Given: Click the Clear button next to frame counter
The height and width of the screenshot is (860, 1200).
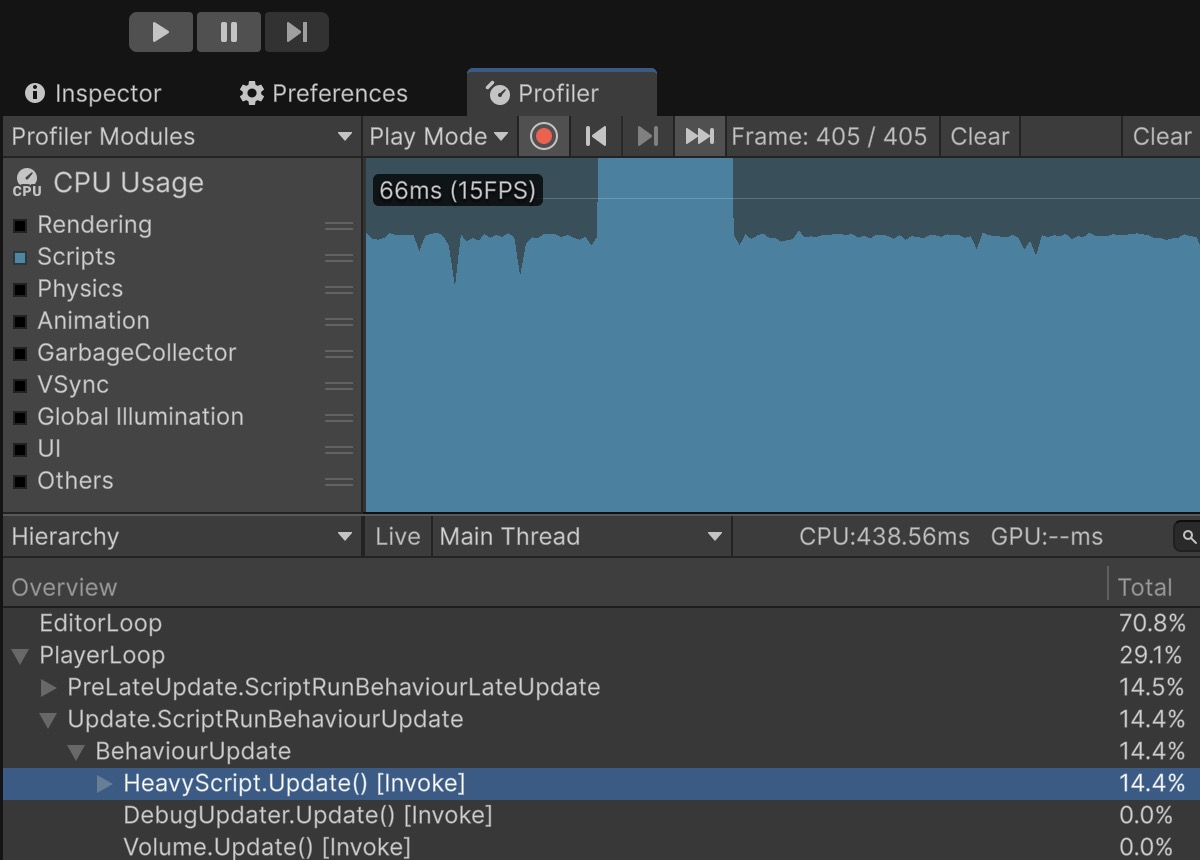Looking at the screenshot, I should 979,136.
